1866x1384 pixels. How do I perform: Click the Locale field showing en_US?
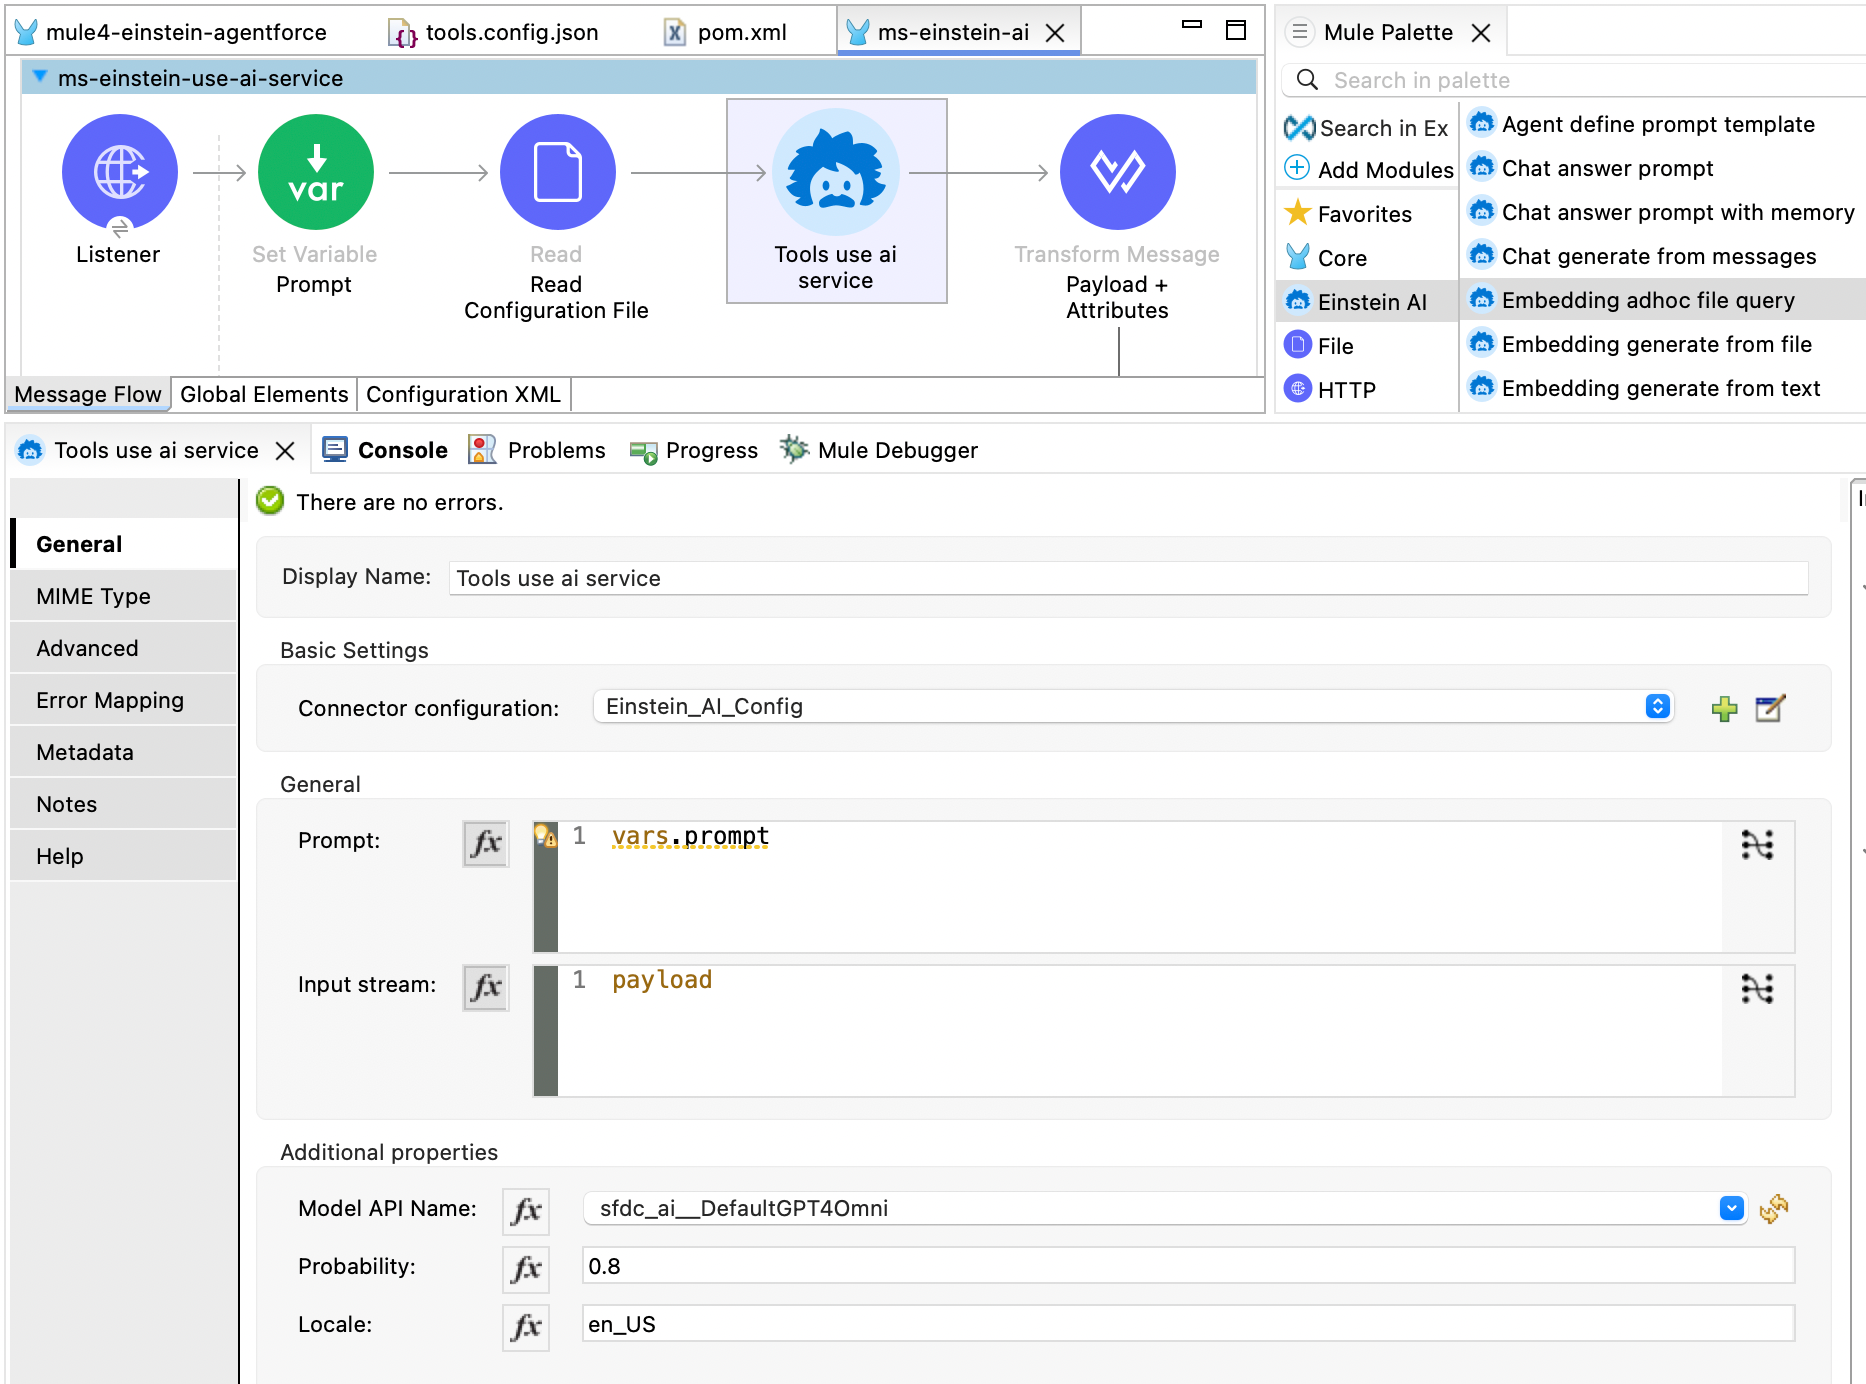point(1188,1324)
